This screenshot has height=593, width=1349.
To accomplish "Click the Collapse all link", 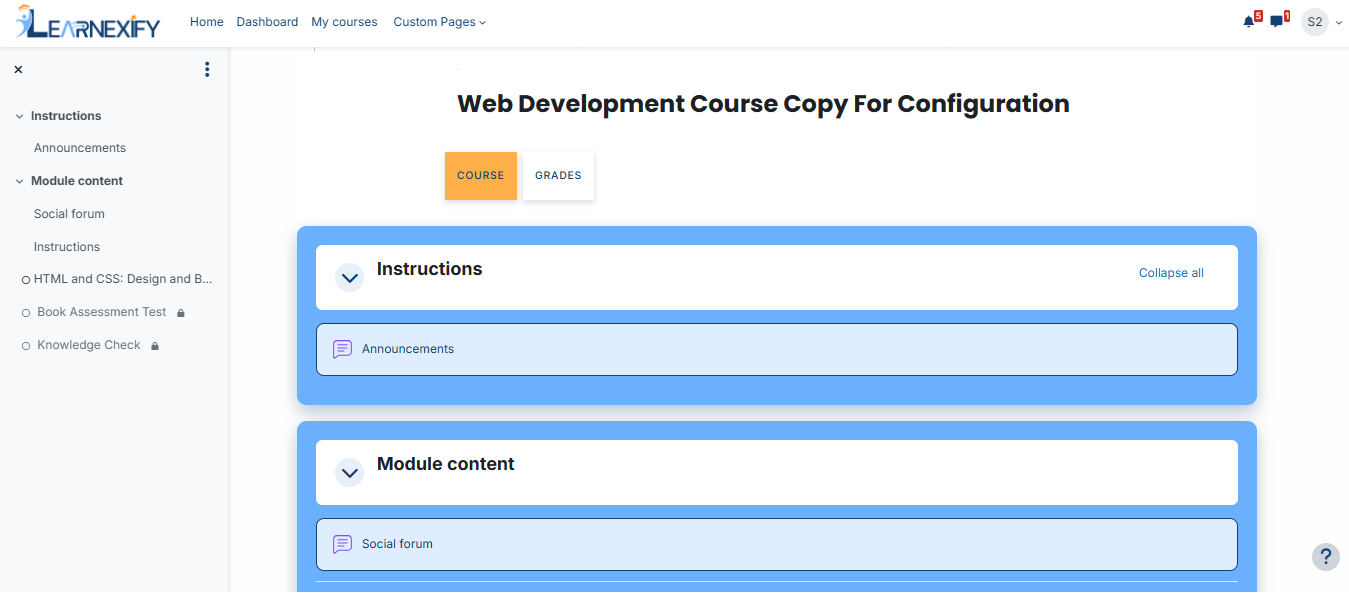I will [x=1171, y=273].
